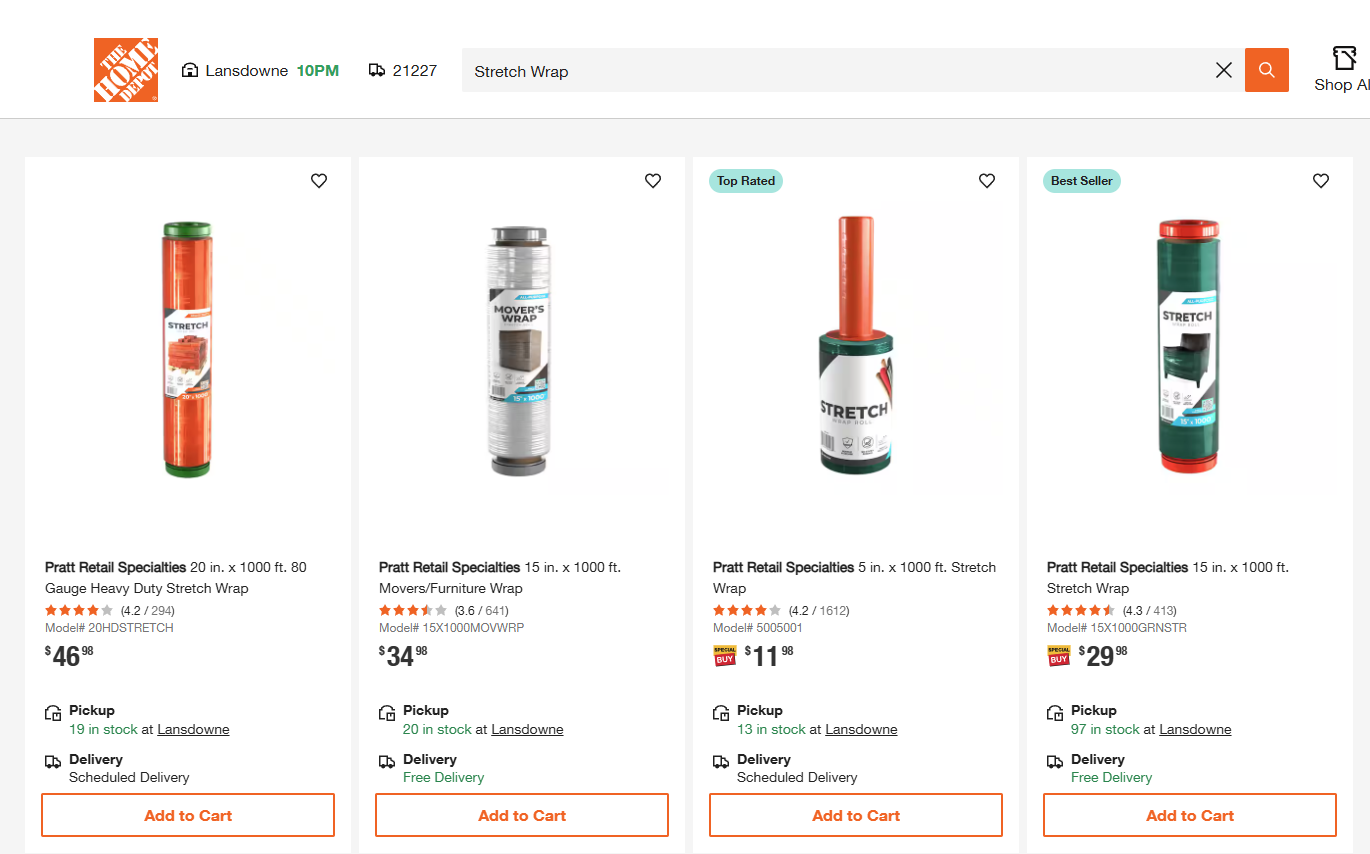The image size is (1370, 854).
Task: Clear the search box with the X icon
Action: pos(1223,70)
